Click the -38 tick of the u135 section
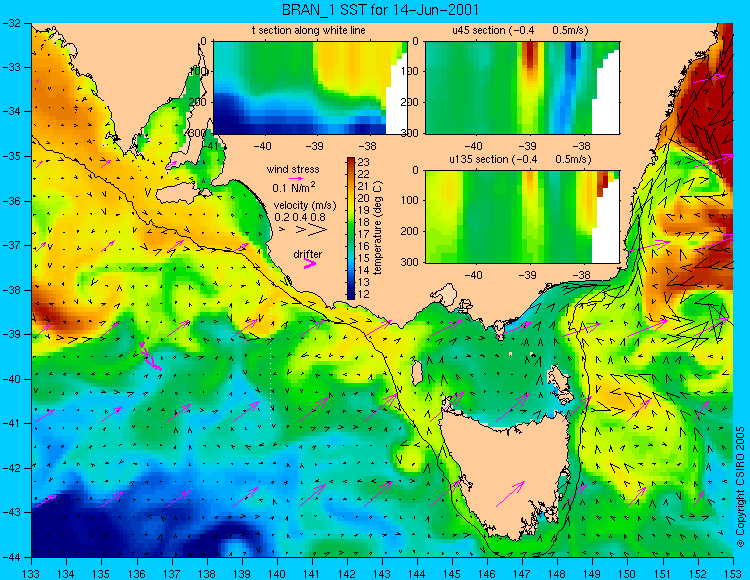 coord(581,275)
